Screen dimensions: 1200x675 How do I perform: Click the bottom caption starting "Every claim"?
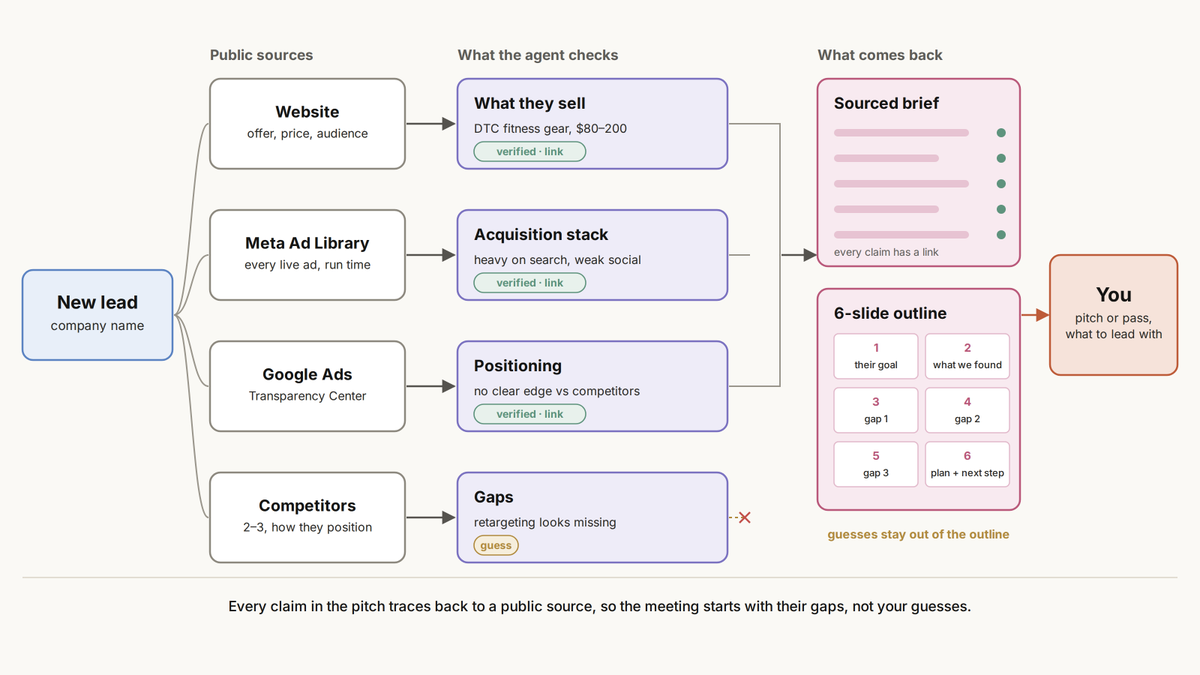600,606
